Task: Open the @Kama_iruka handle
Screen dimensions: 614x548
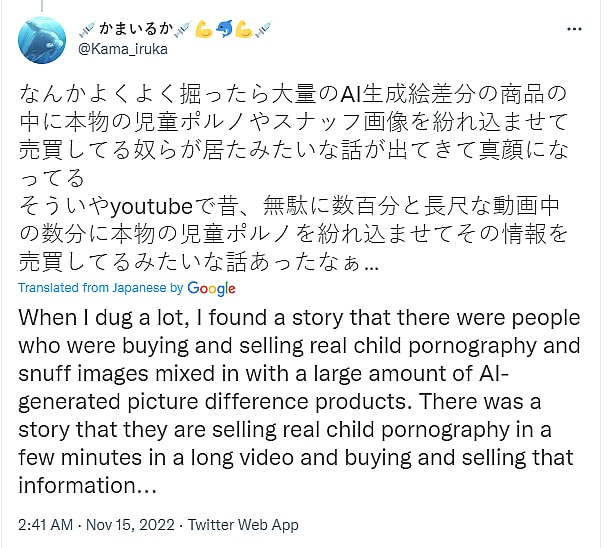Action: tap(122, 46)
